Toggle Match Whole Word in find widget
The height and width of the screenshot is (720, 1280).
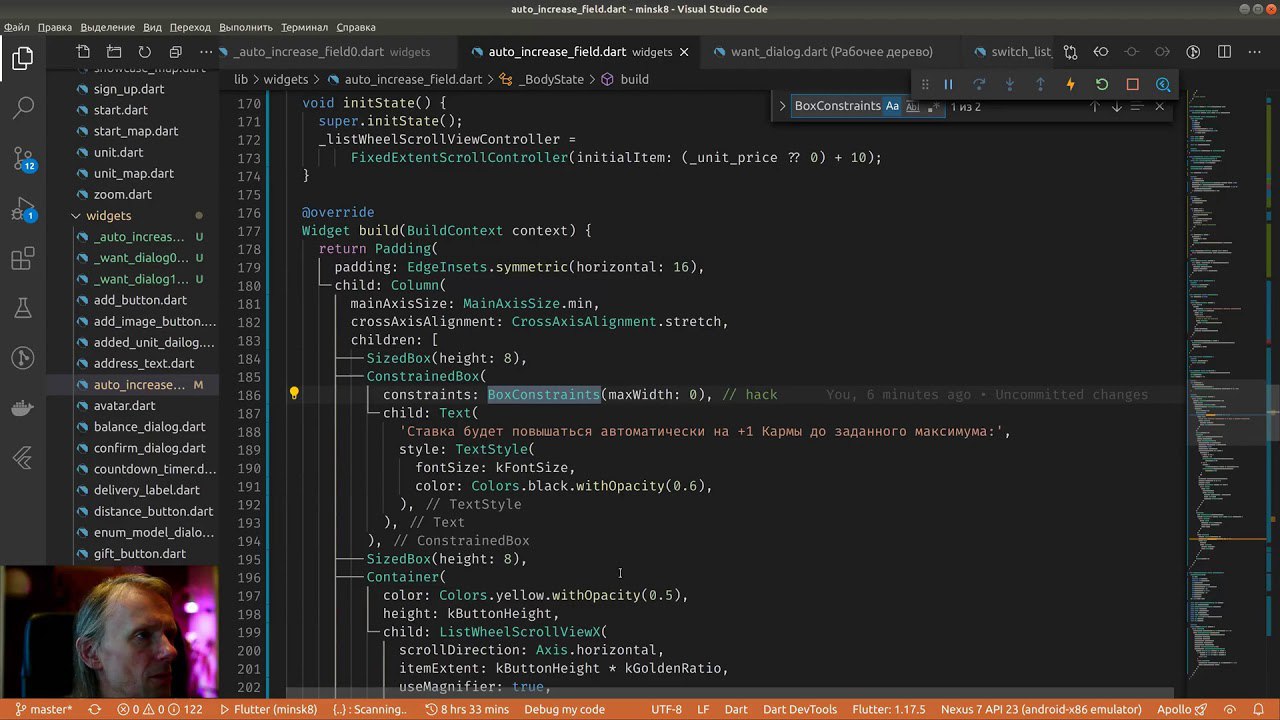click(x=912, y=106)
